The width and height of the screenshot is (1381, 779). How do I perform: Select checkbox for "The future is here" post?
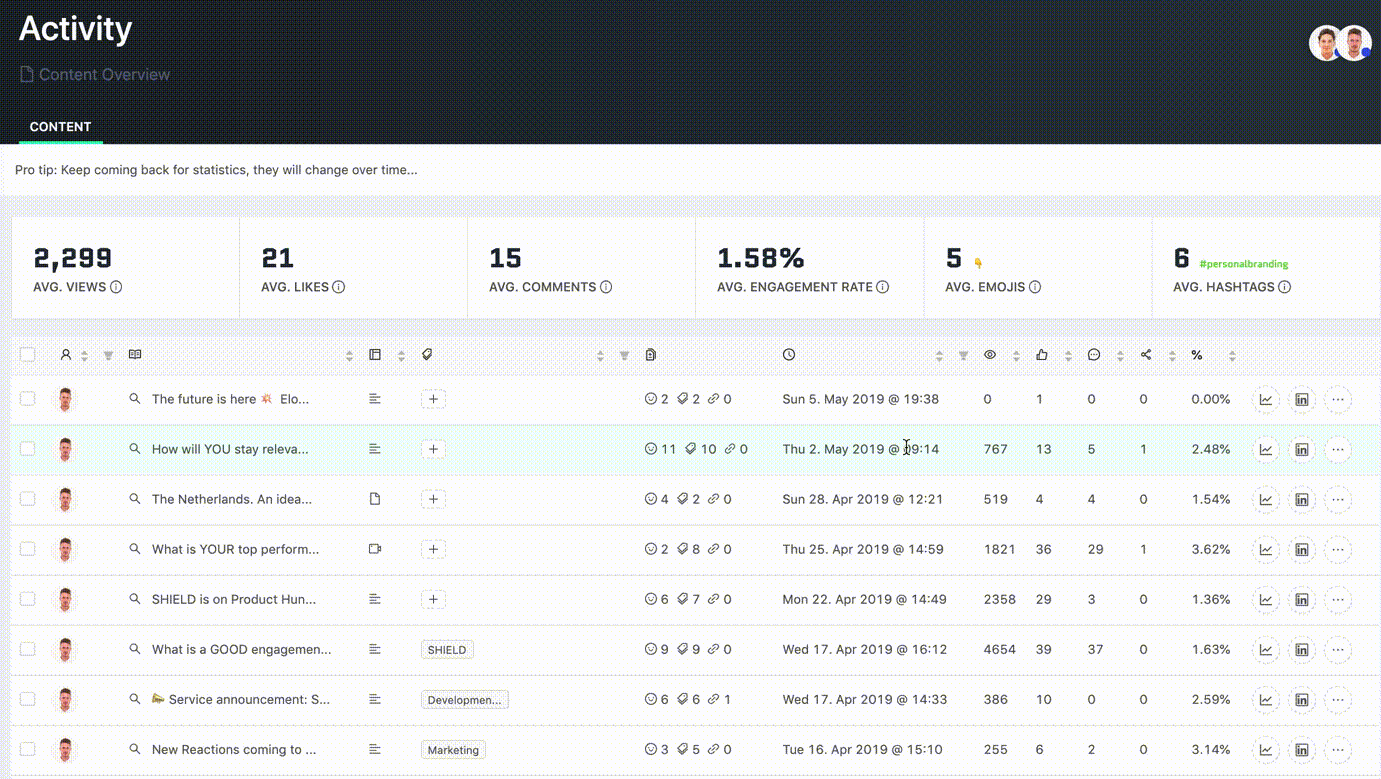click(27, 398)
